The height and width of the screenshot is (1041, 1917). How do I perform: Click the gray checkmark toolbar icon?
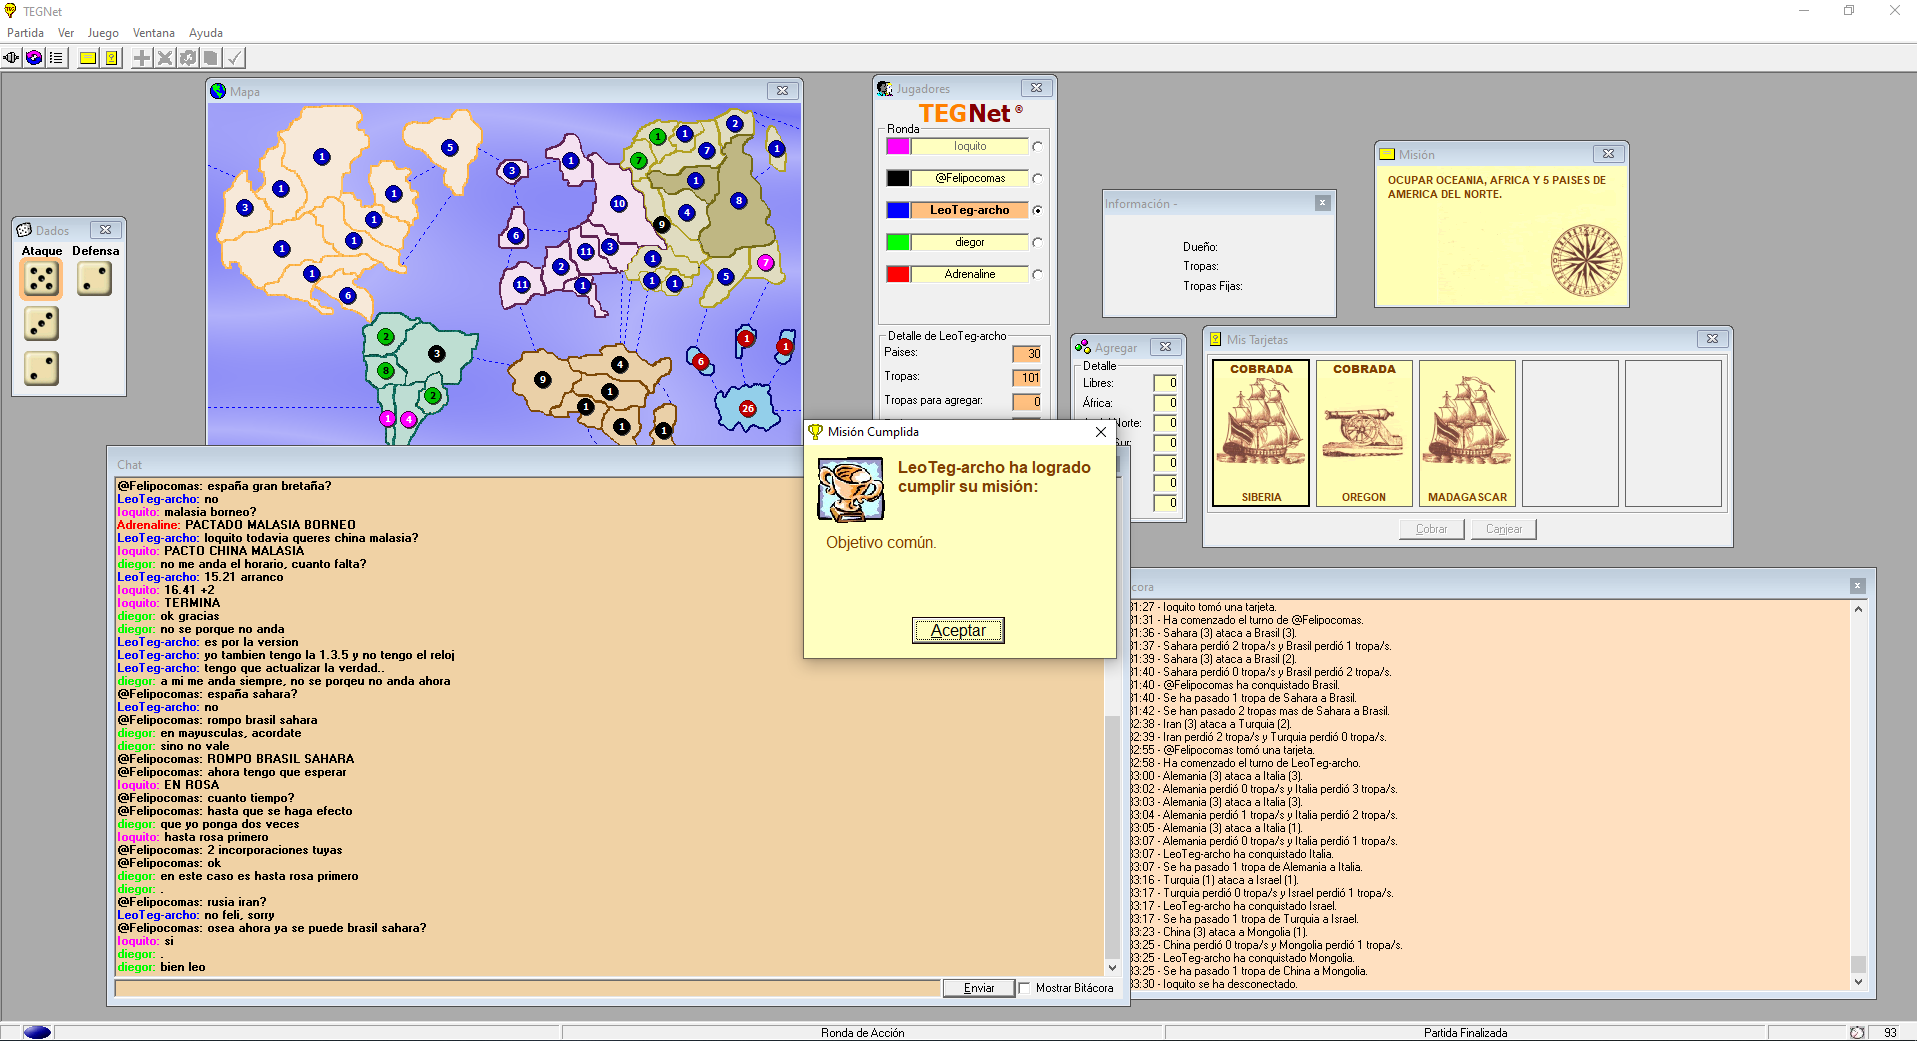(234, 58)
